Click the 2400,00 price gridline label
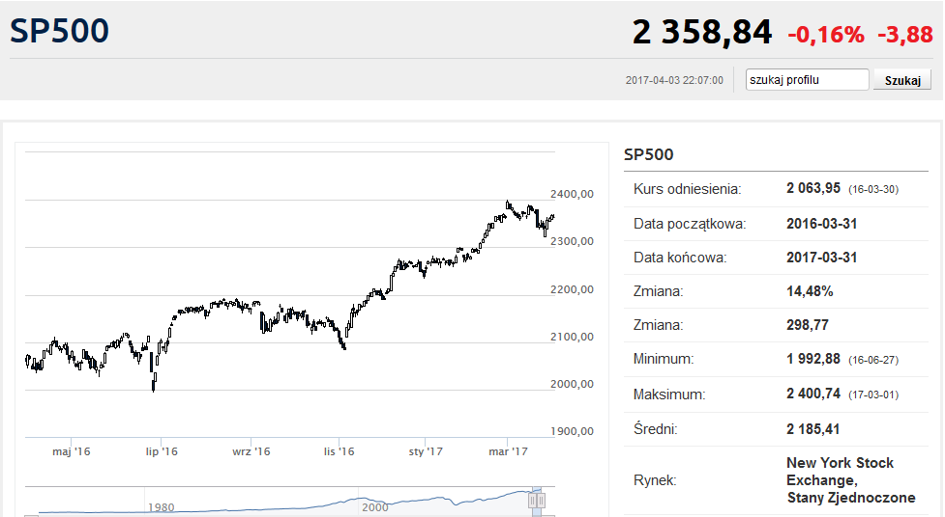Screen dimensions: 945x517 pos(572,194)
